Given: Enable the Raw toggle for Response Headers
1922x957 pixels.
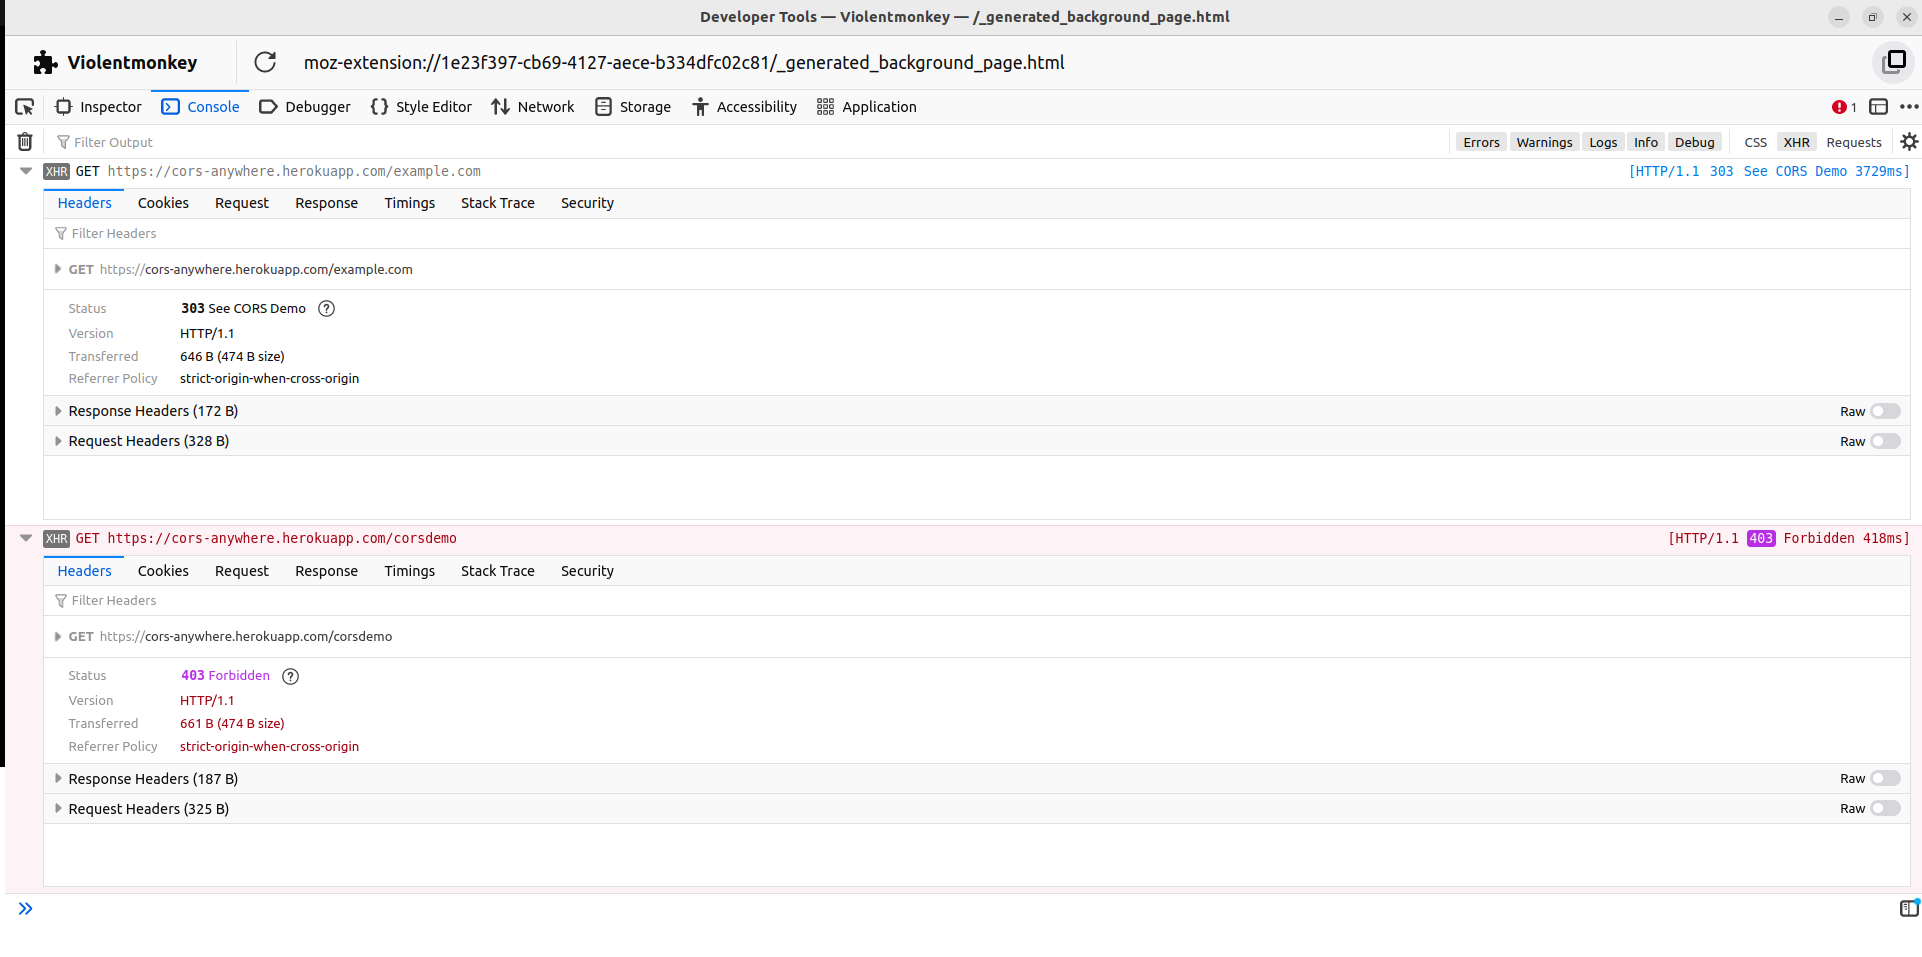Looking at the screenshot, I should click(x=1884, y=411).
